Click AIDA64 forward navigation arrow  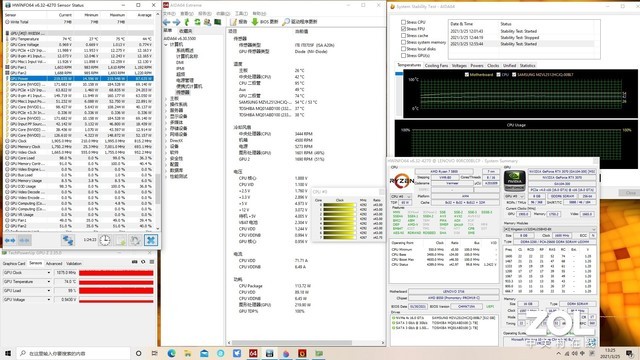pyautogui.click(x=176, y=22)
